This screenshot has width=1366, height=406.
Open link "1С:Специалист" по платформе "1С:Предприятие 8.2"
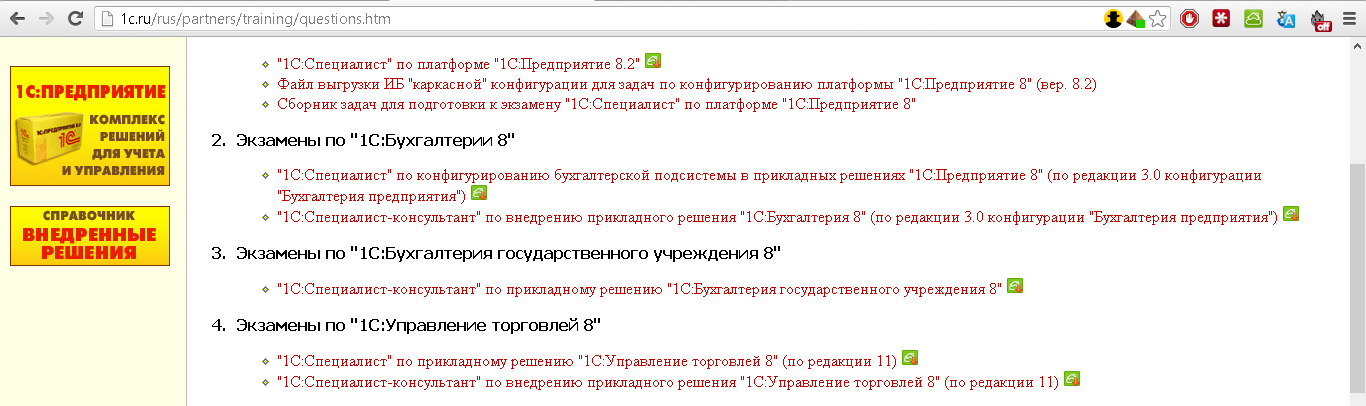tap(458, 64)
